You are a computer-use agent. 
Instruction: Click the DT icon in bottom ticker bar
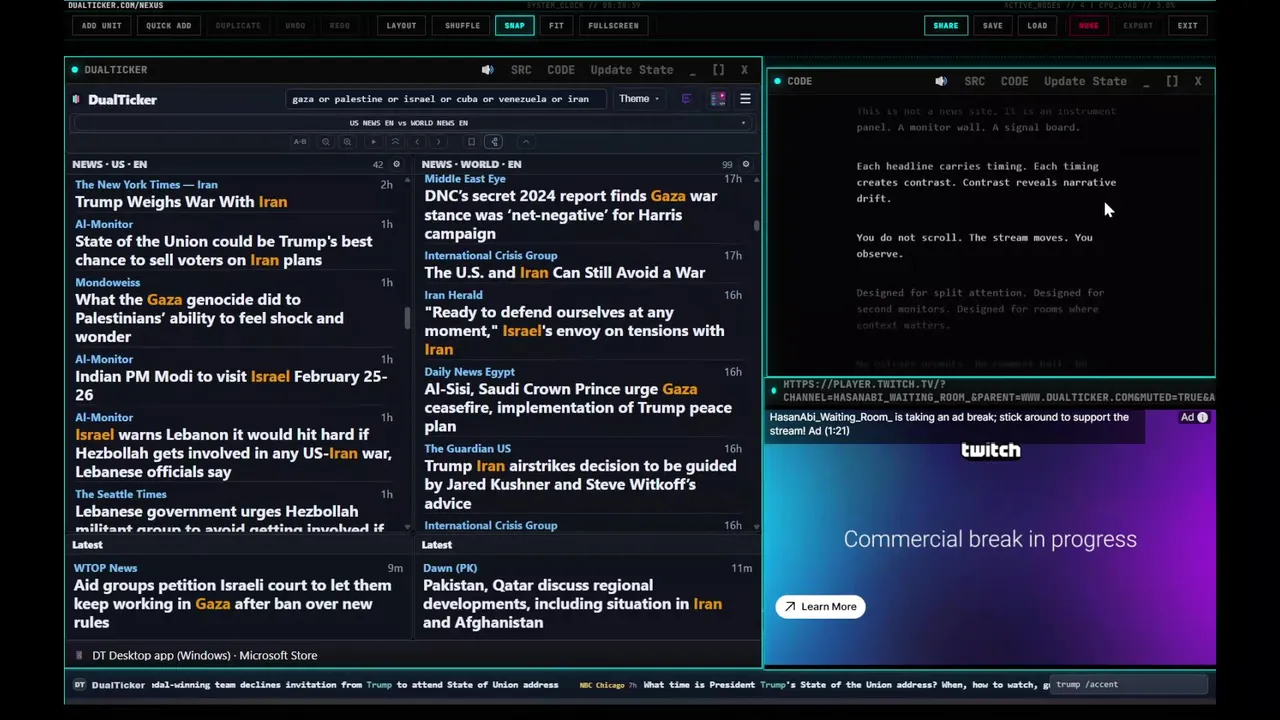tap(80, 685)
